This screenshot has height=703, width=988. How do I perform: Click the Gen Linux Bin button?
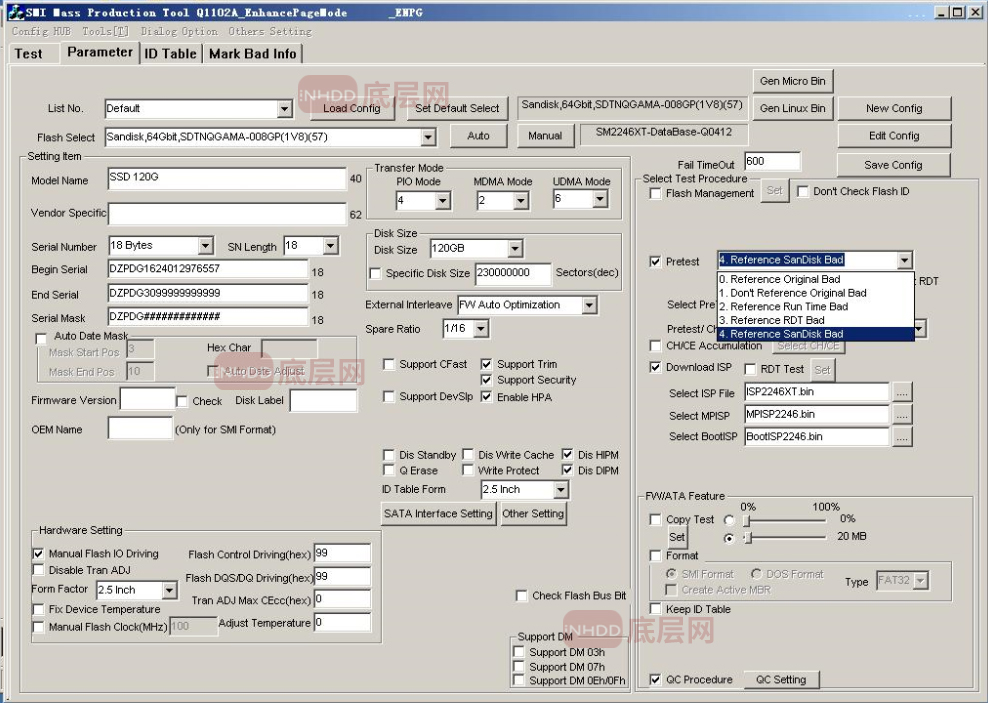coord(793,108)
